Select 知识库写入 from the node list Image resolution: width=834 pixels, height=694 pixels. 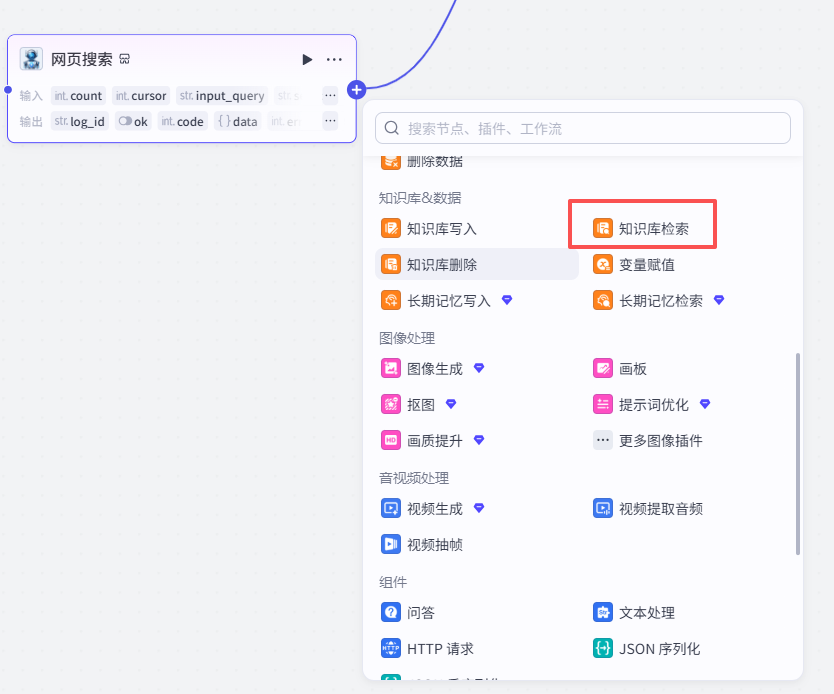(441, 229)
